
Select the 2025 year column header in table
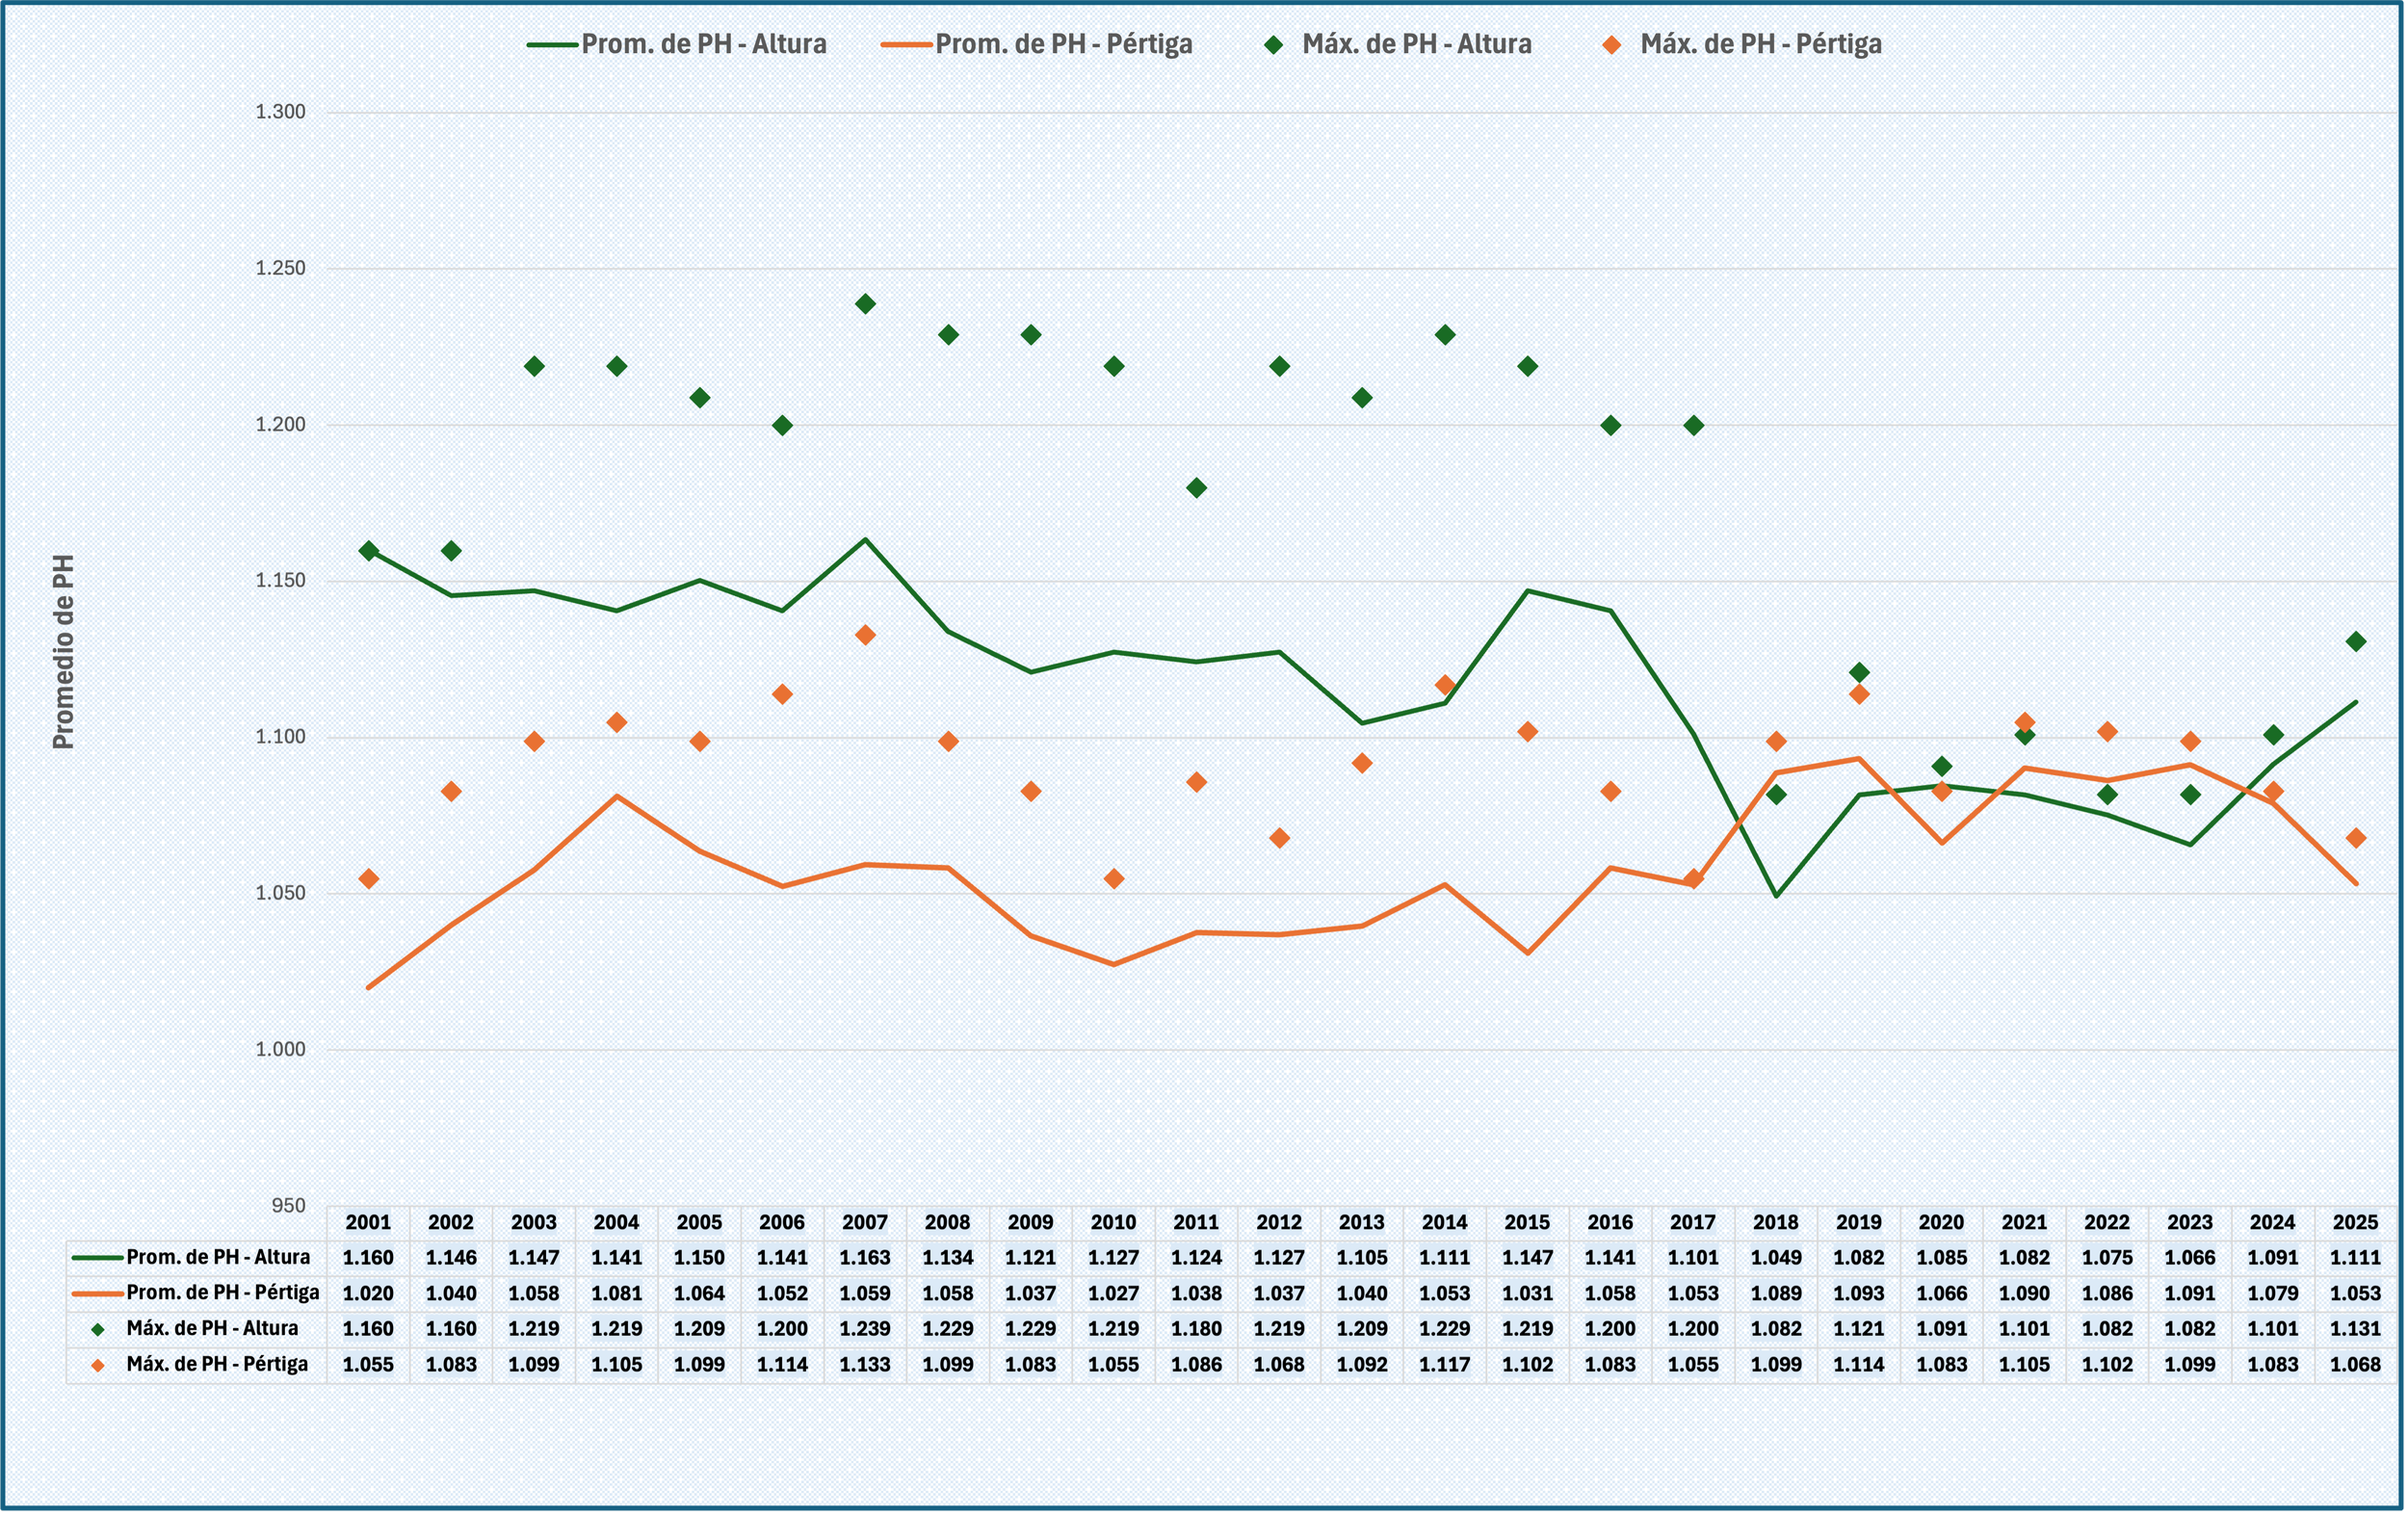2355,1222
